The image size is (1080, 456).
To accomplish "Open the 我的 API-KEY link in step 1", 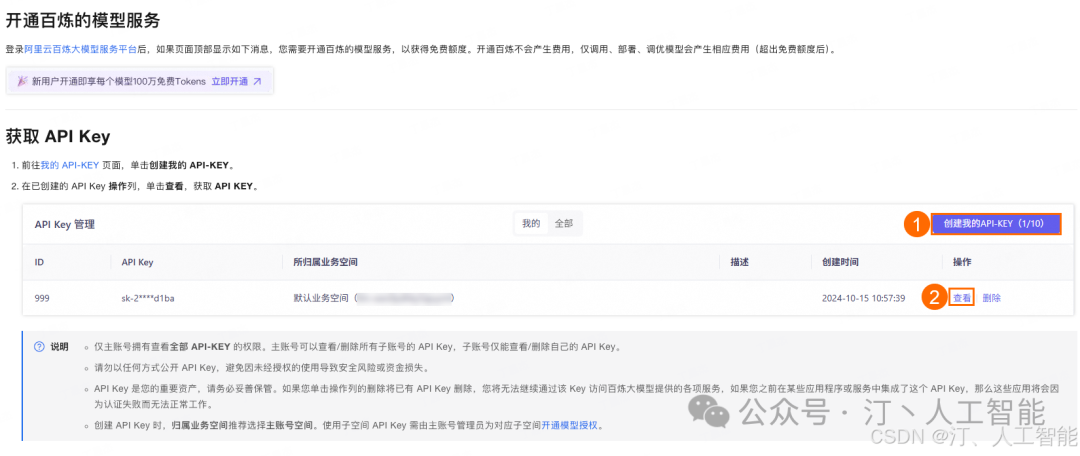I will [70, 165].
